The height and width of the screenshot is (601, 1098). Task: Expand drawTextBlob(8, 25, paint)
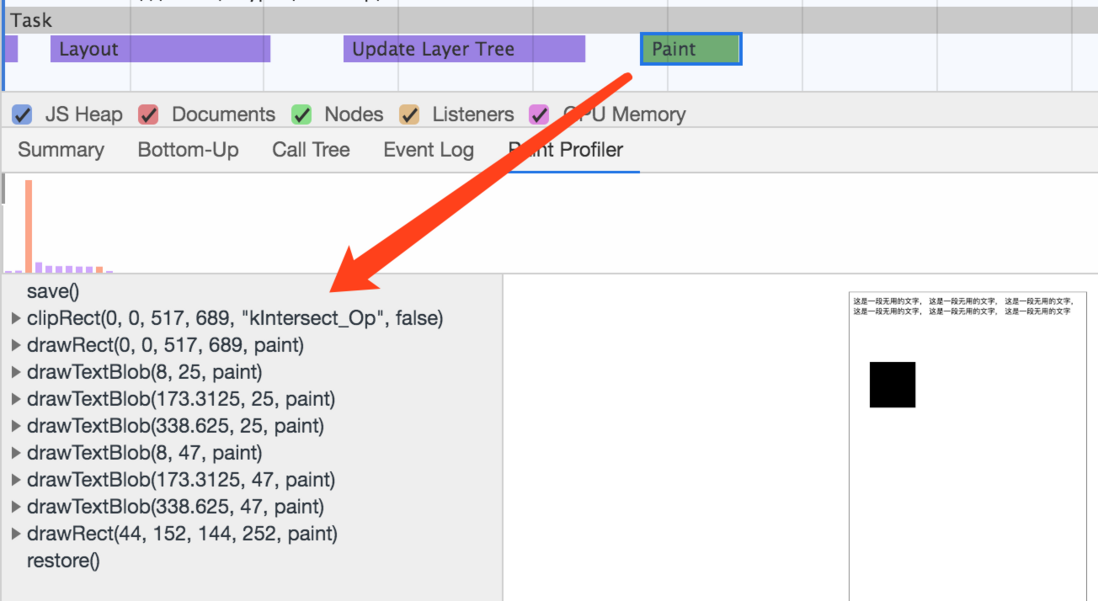(16, 373)
